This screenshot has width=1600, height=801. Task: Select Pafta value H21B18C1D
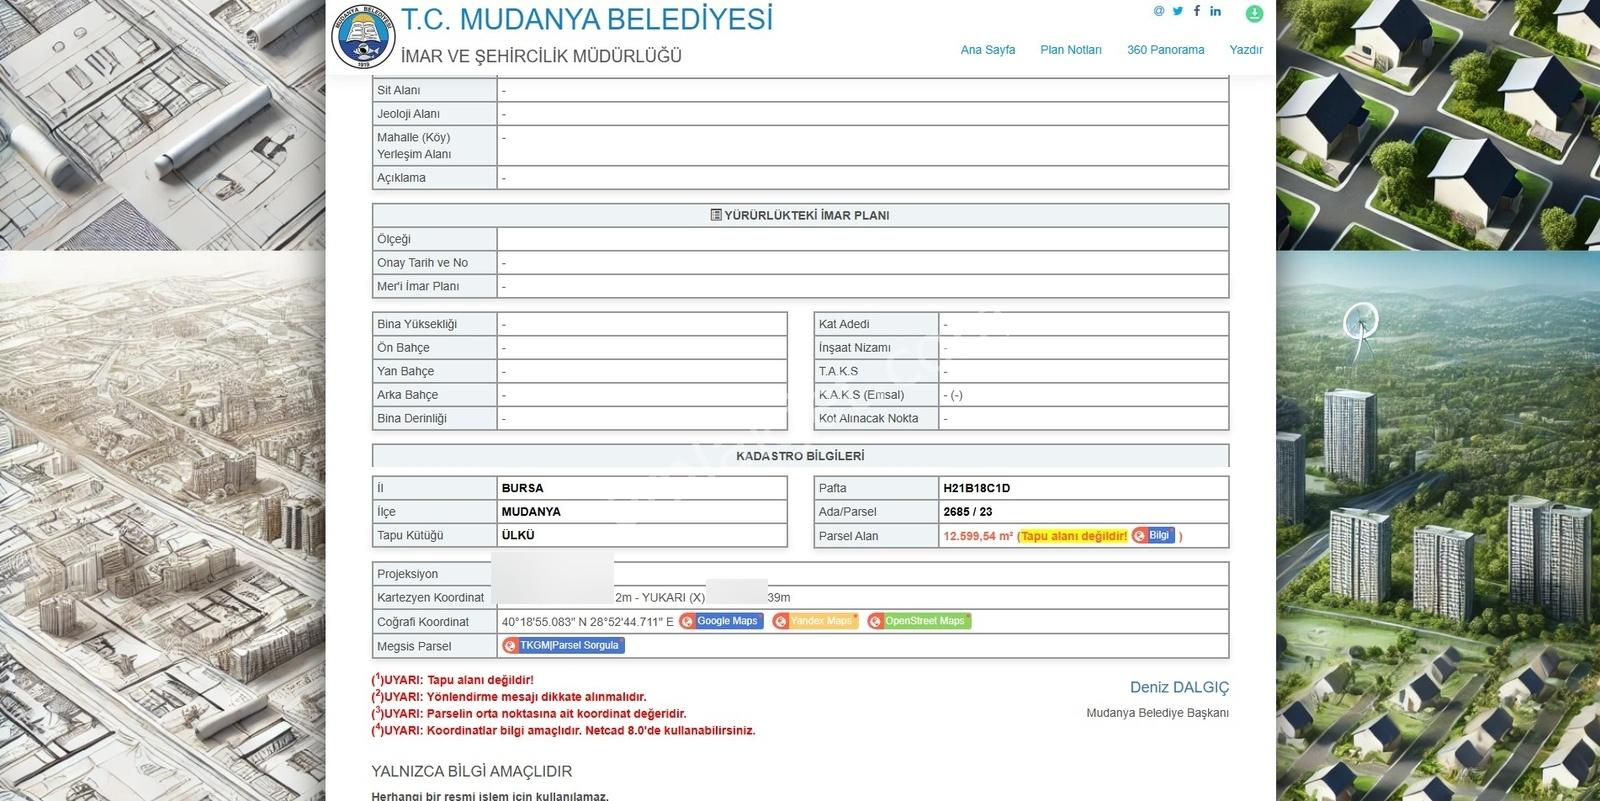(x=976, y=489)
